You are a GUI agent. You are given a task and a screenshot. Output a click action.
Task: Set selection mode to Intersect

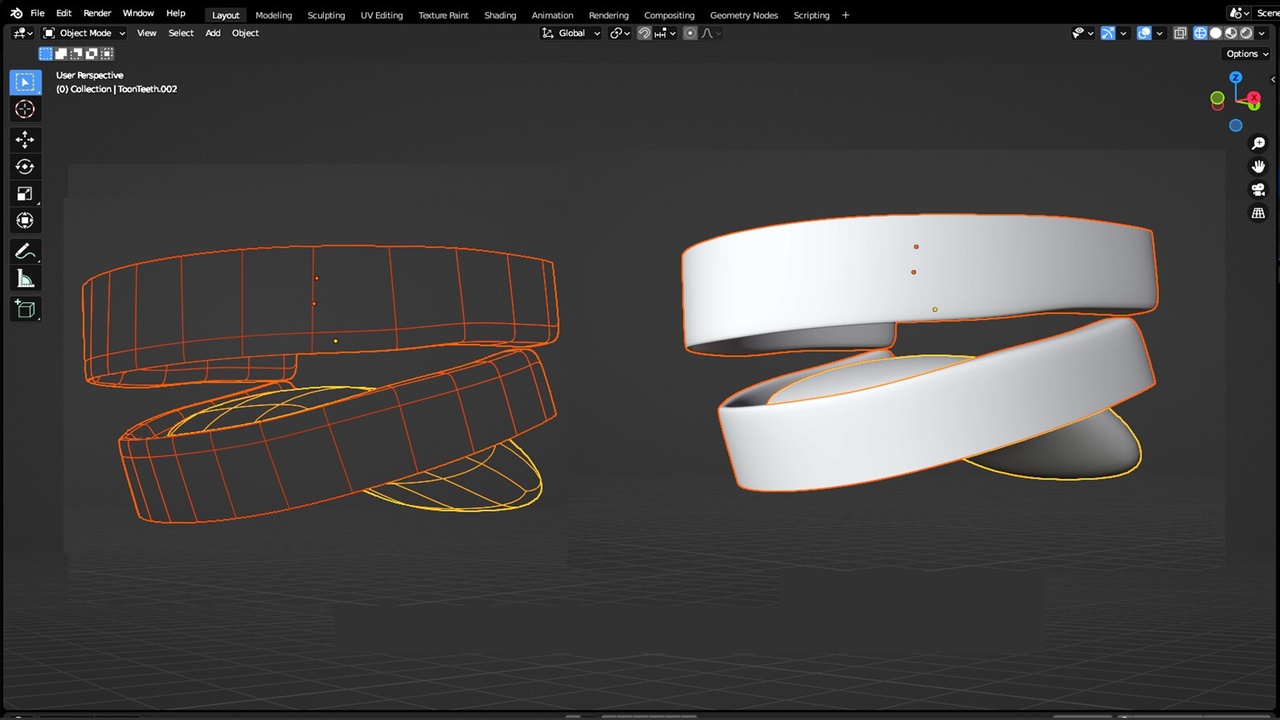point(107,53)
